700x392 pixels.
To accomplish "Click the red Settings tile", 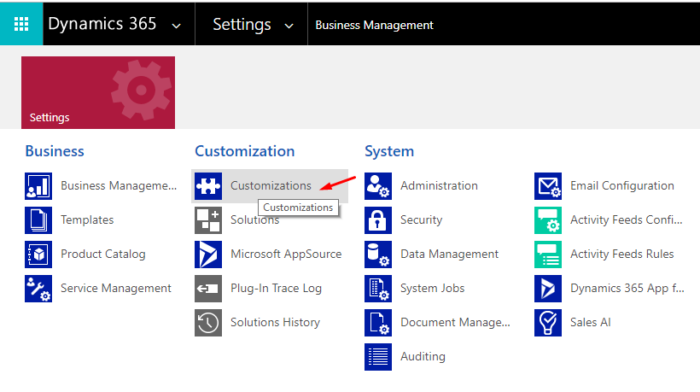I will coord(98,92).
